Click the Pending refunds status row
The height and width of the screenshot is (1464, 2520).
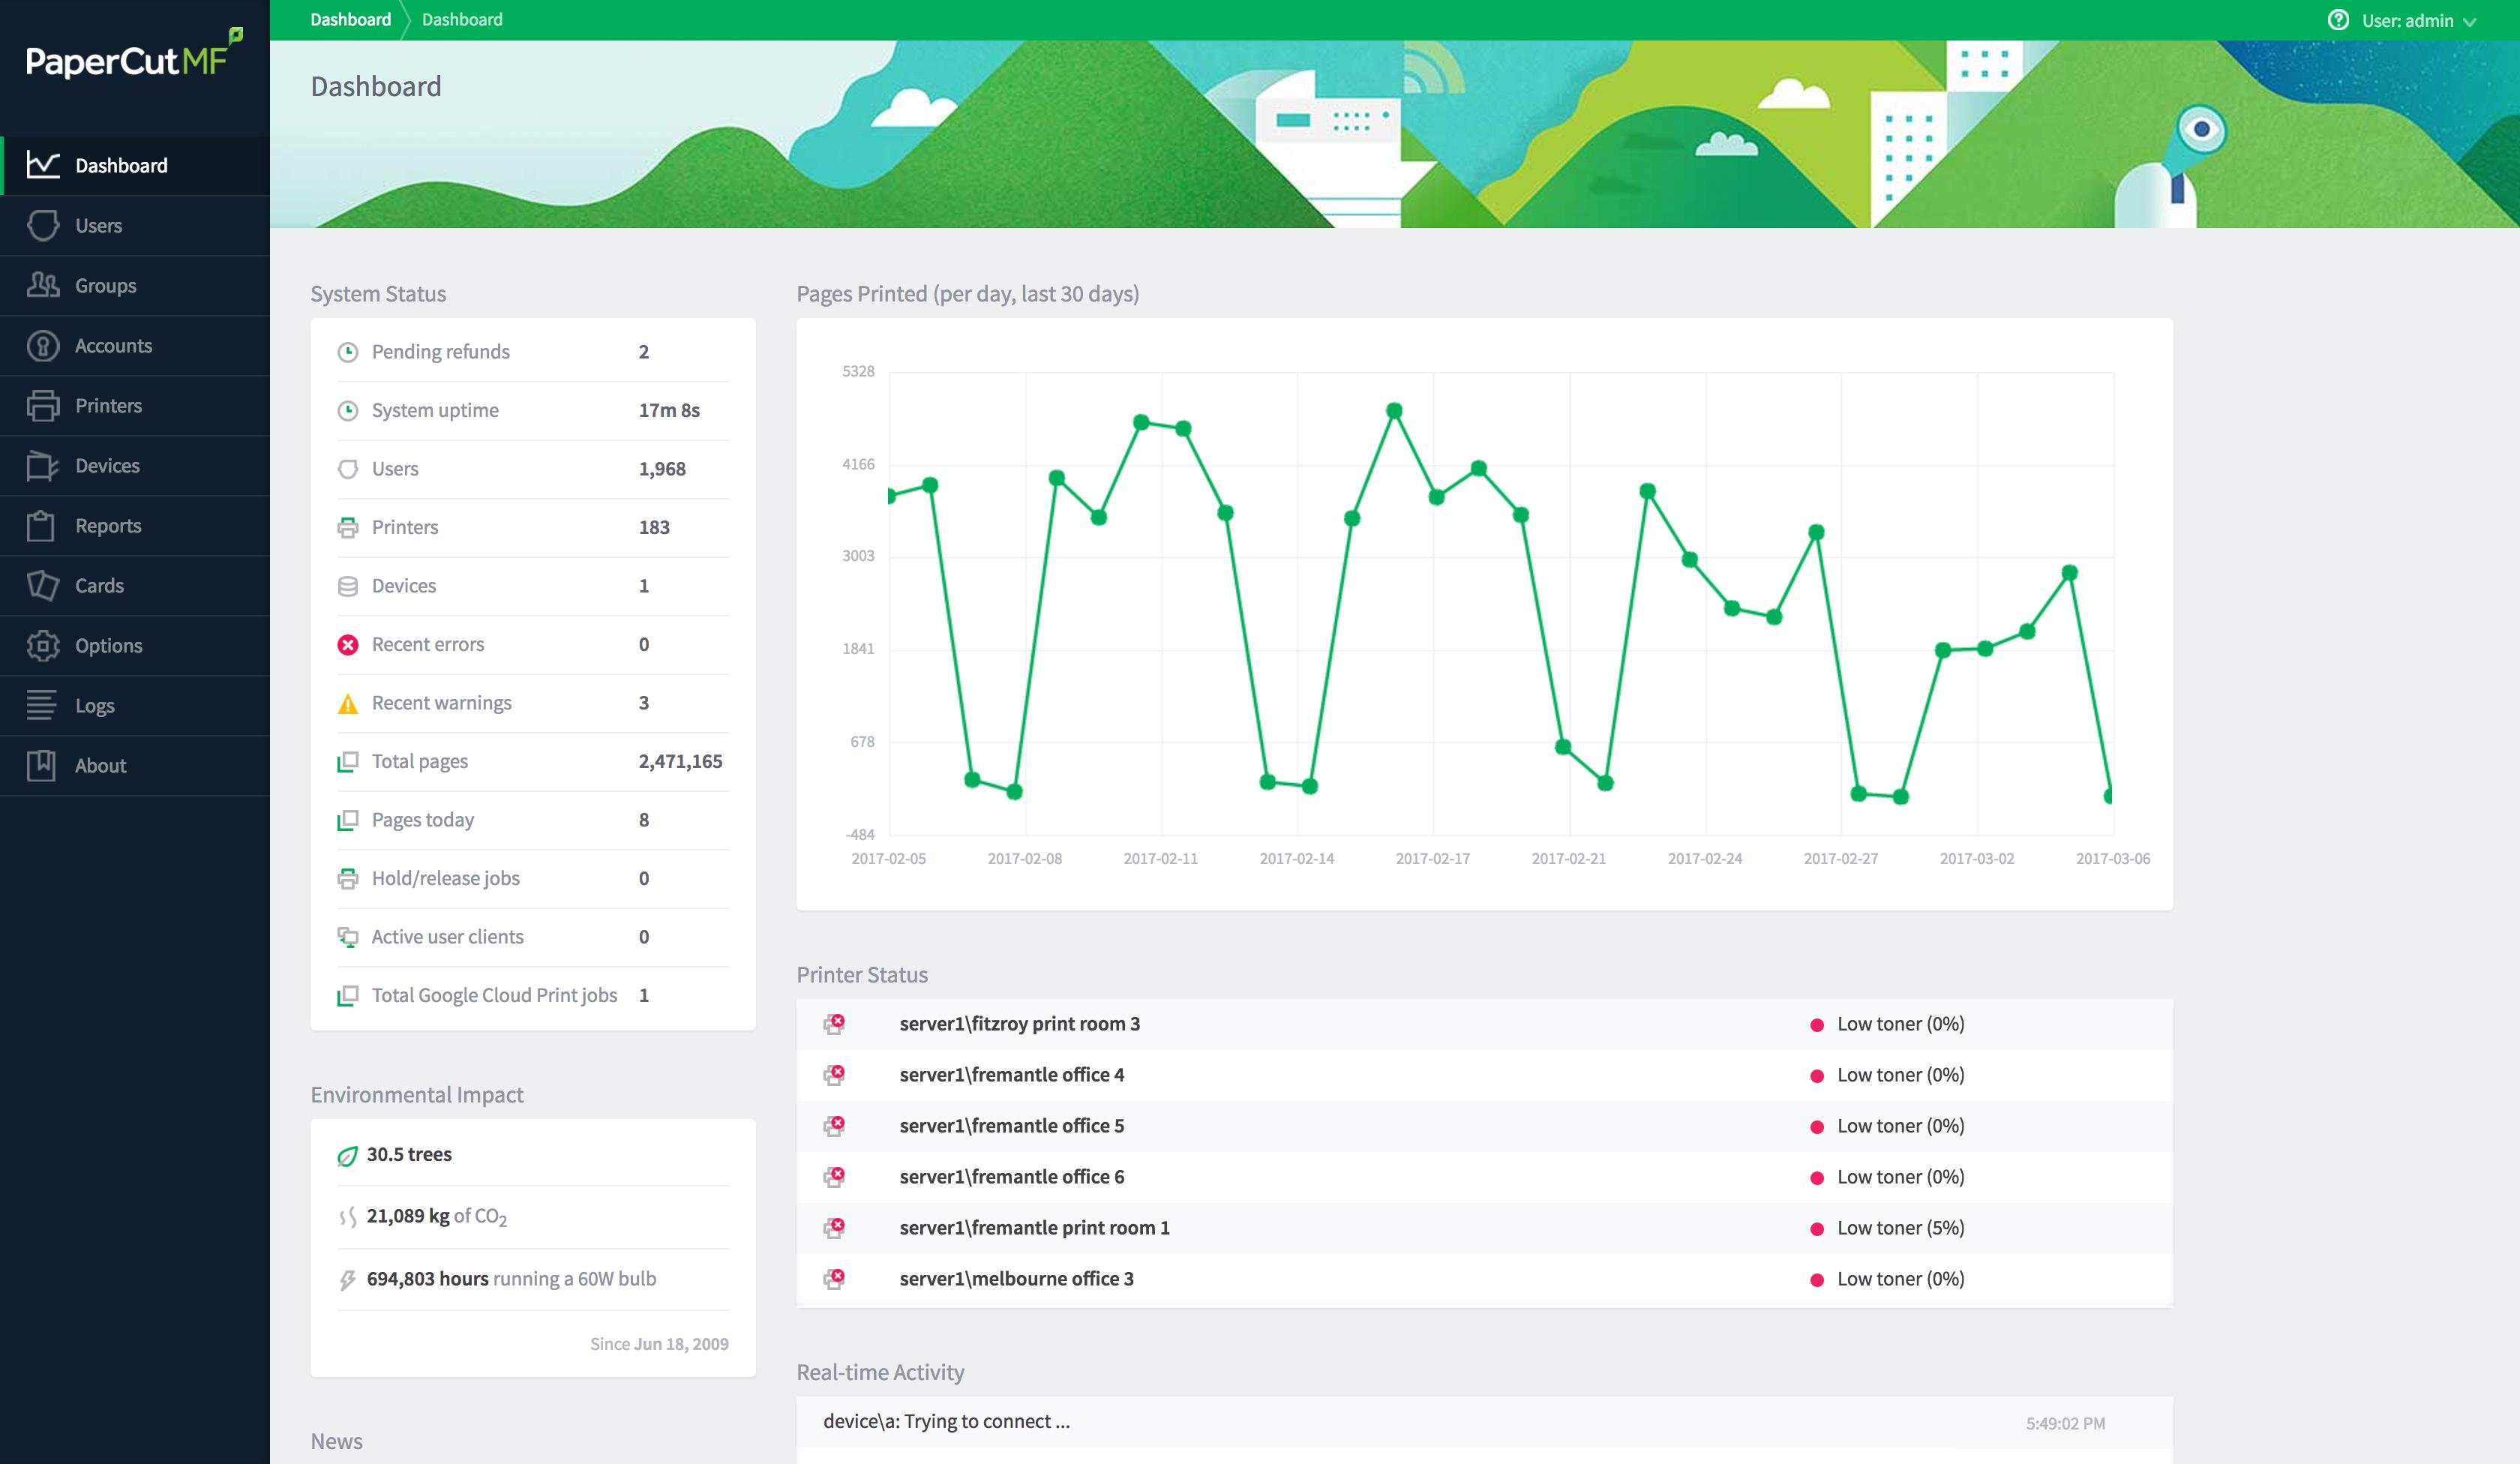pyautogui.click(x=533, y=352)
